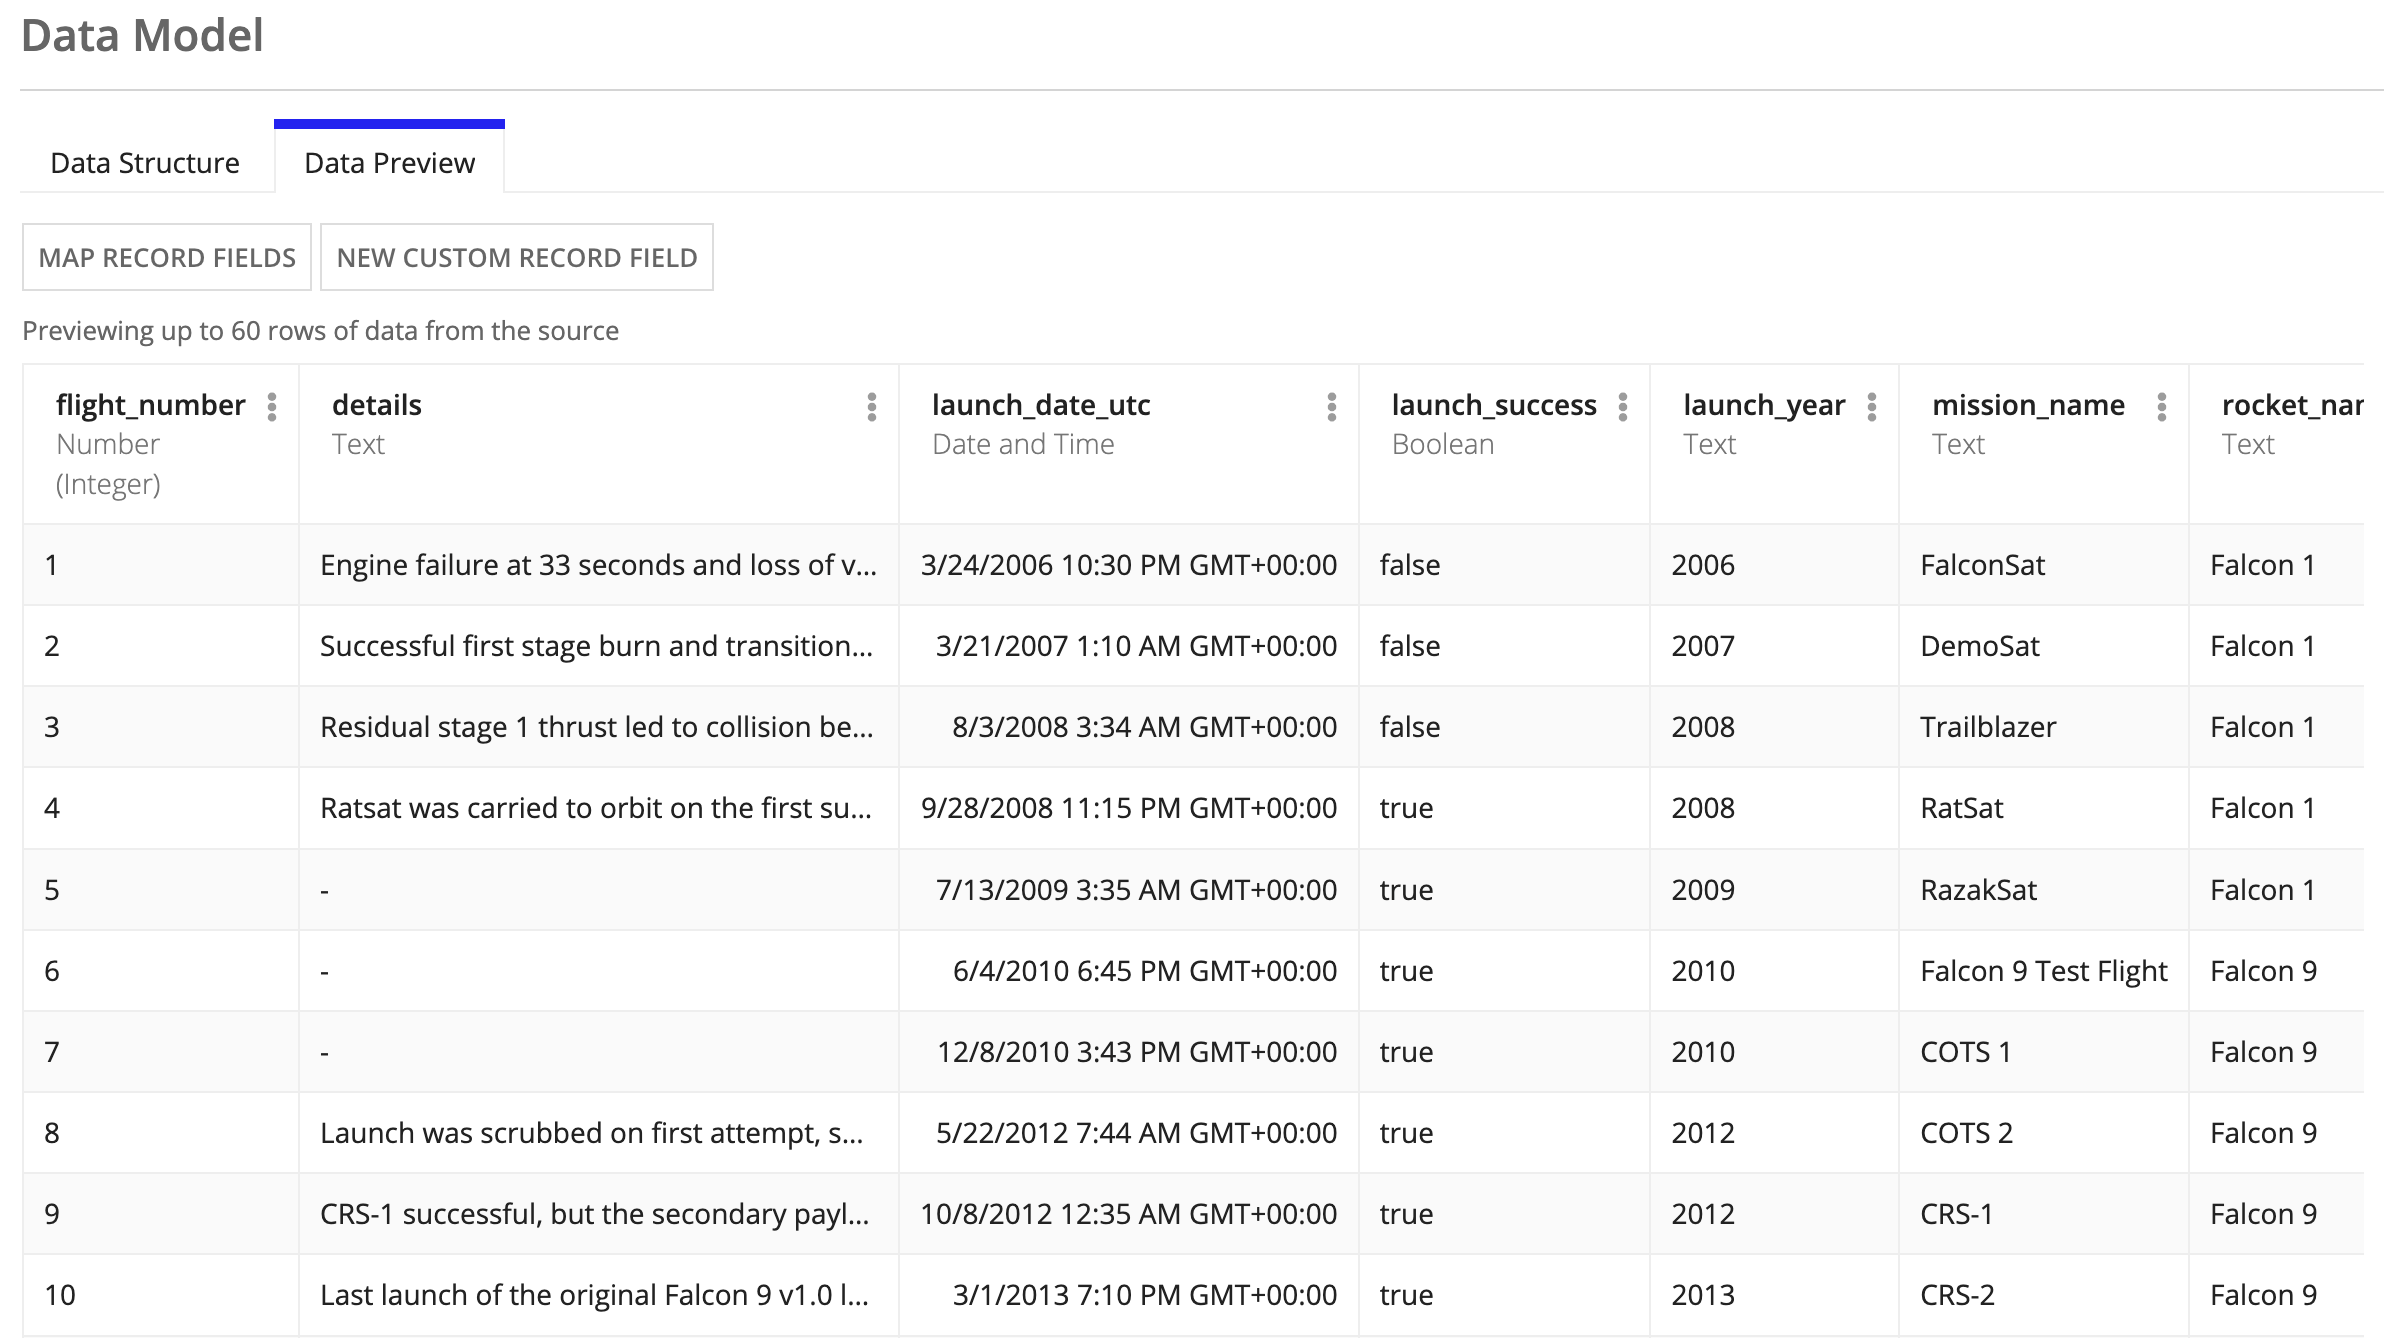Click the MAP RECORD FIELDS button
The width and height of the screenshot is (2384, 1338).
(x=167, y=257)
